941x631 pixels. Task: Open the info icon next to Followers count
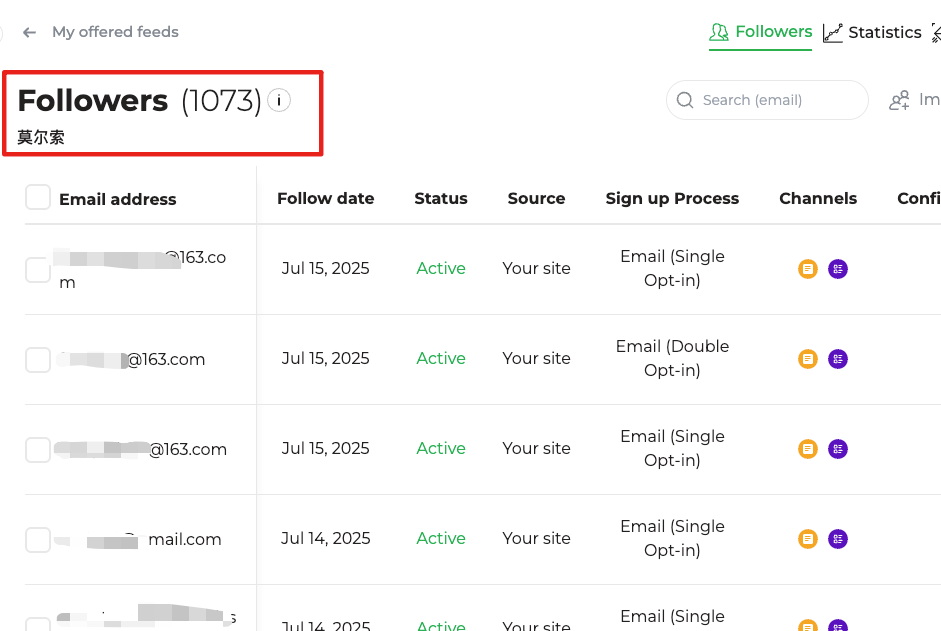tap(279, 100)
